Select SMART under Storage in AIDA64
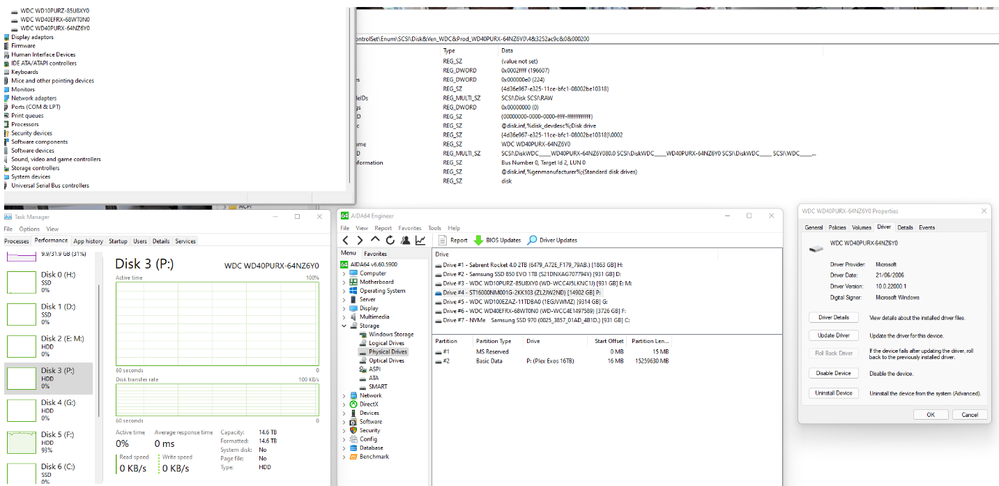The image size is (999, 486). click(378, 386)
